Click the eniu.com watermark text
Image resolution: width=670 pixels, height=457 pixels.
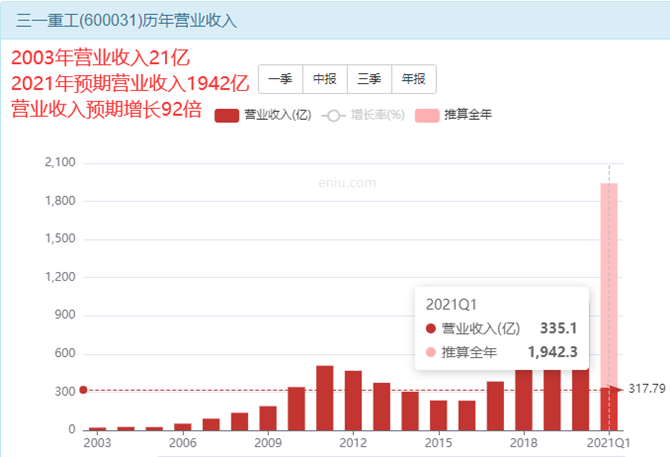click(x=349, y=183)
